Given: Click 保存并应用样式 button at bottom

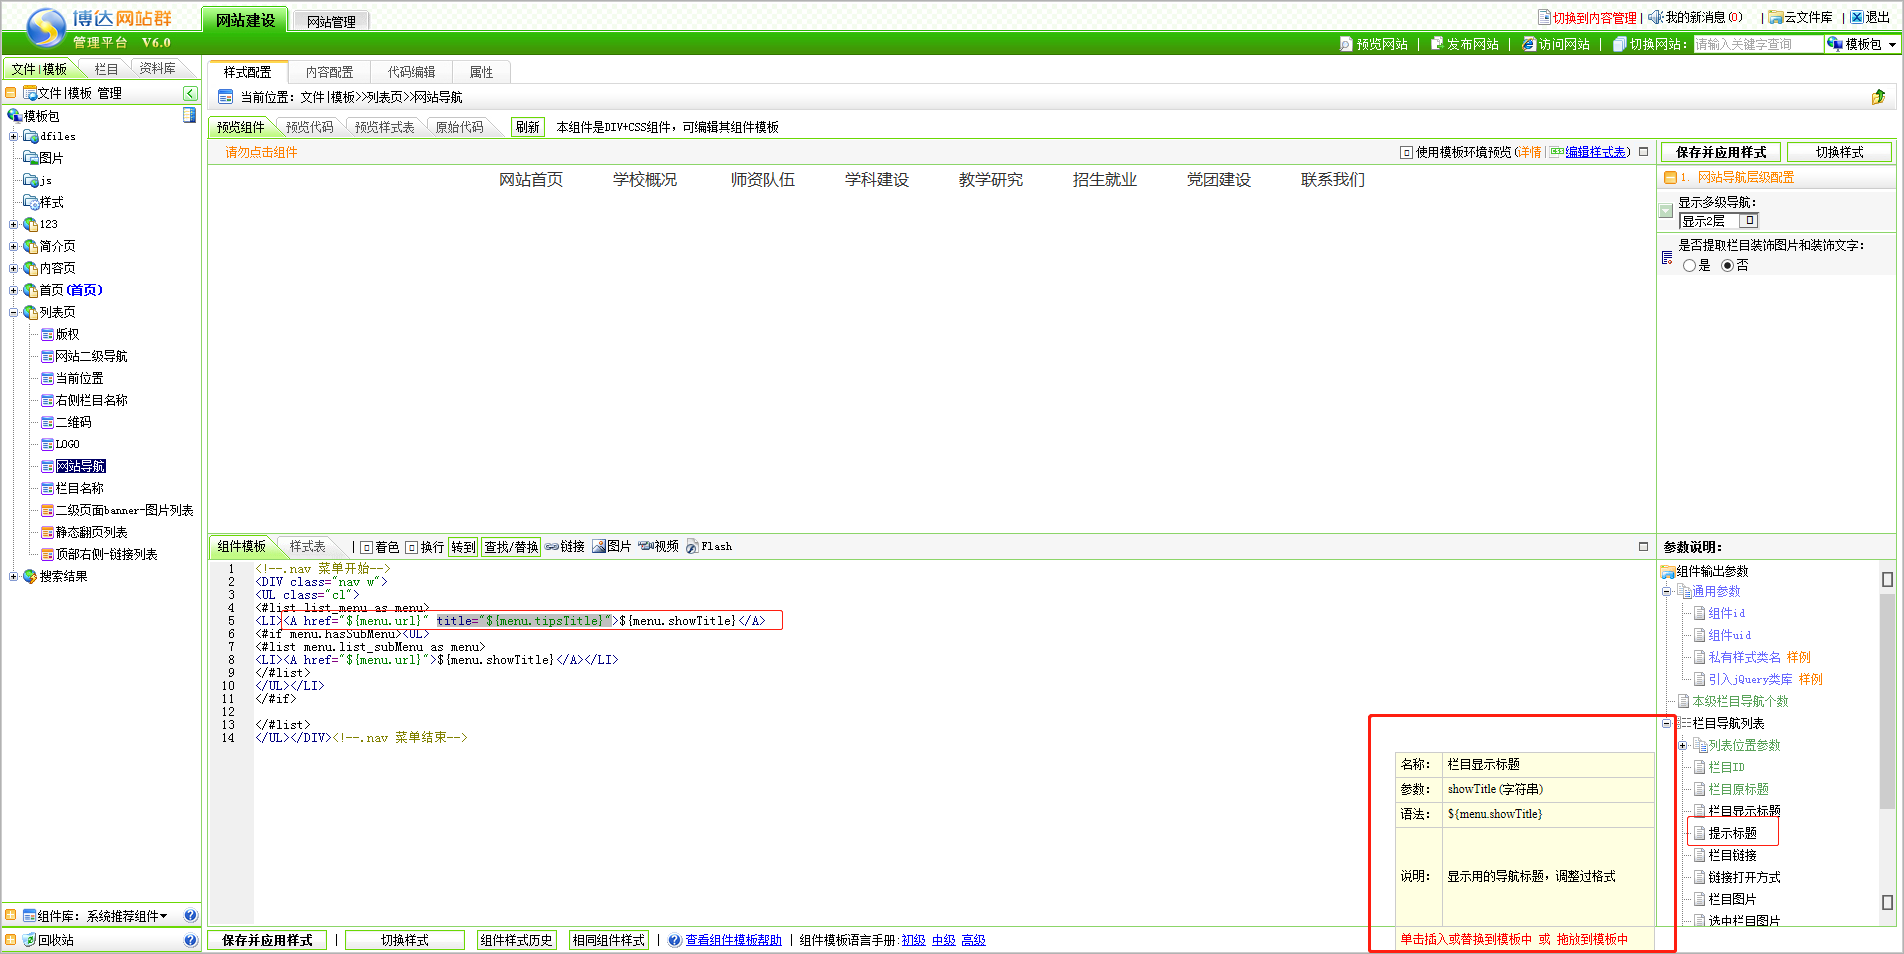Looking at the screenshot, I should pos(267,940).
